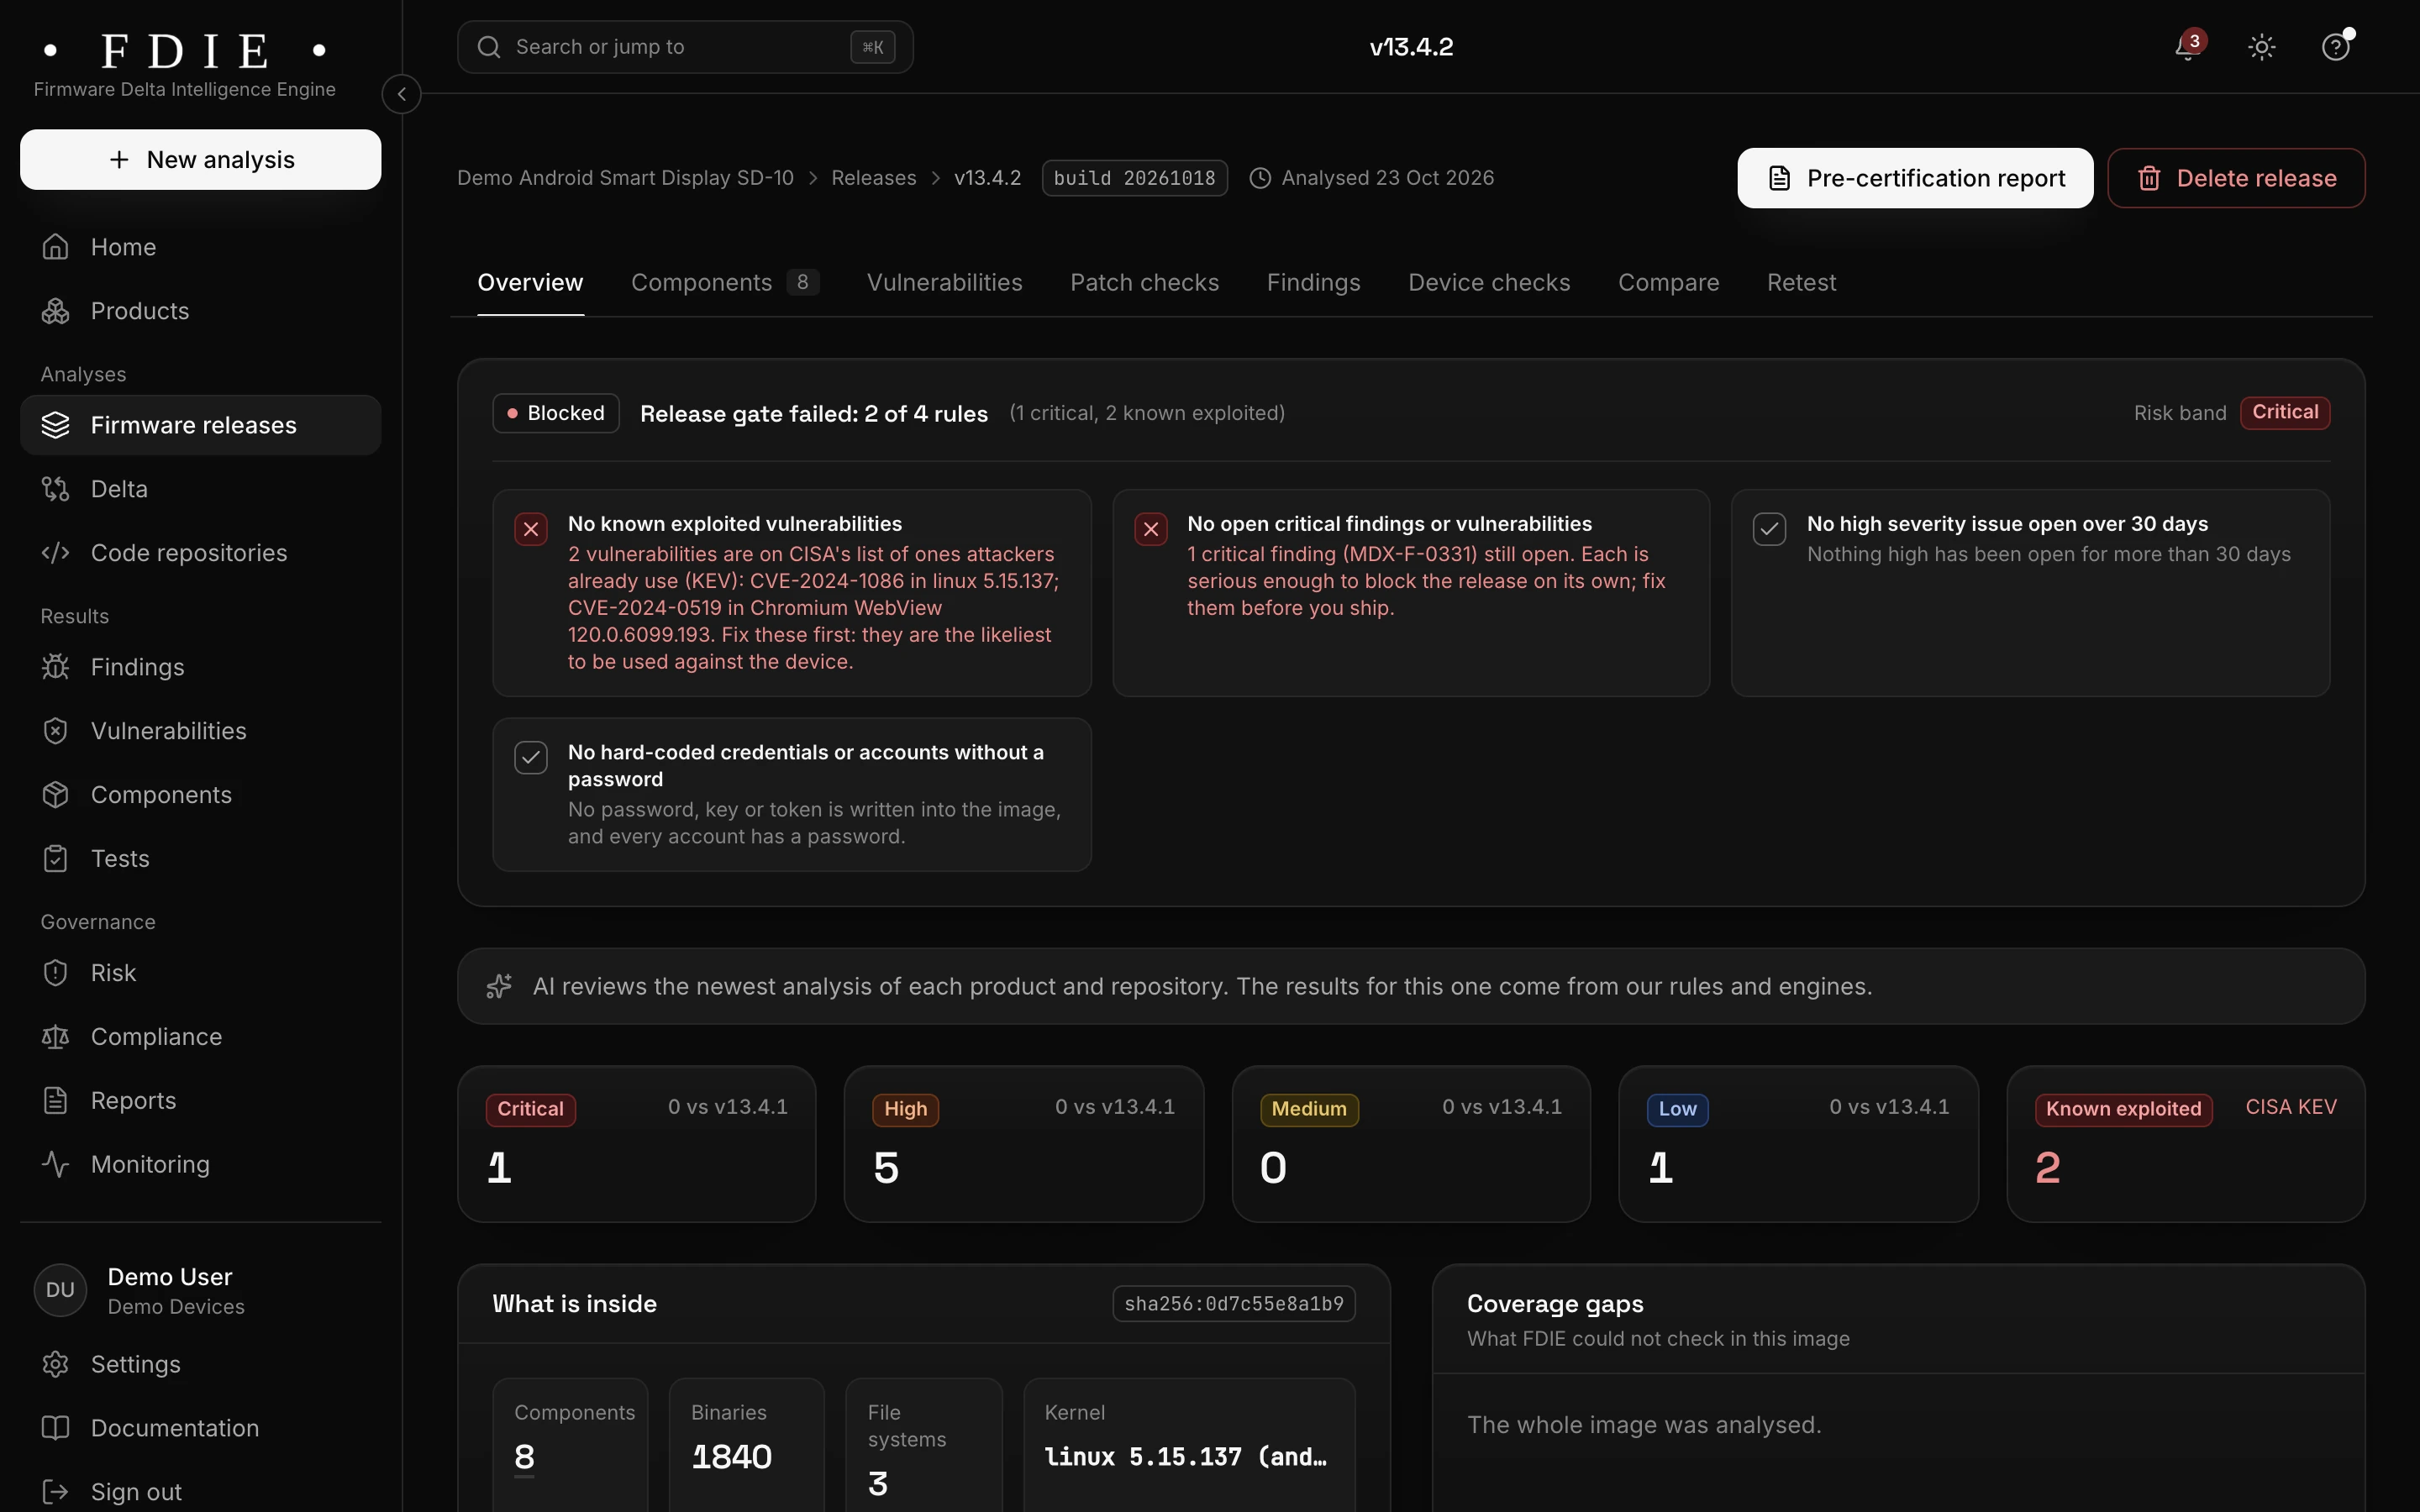2420x1512 pixels.
Task: Open Delta in sidebar
Action: [201, 489]
